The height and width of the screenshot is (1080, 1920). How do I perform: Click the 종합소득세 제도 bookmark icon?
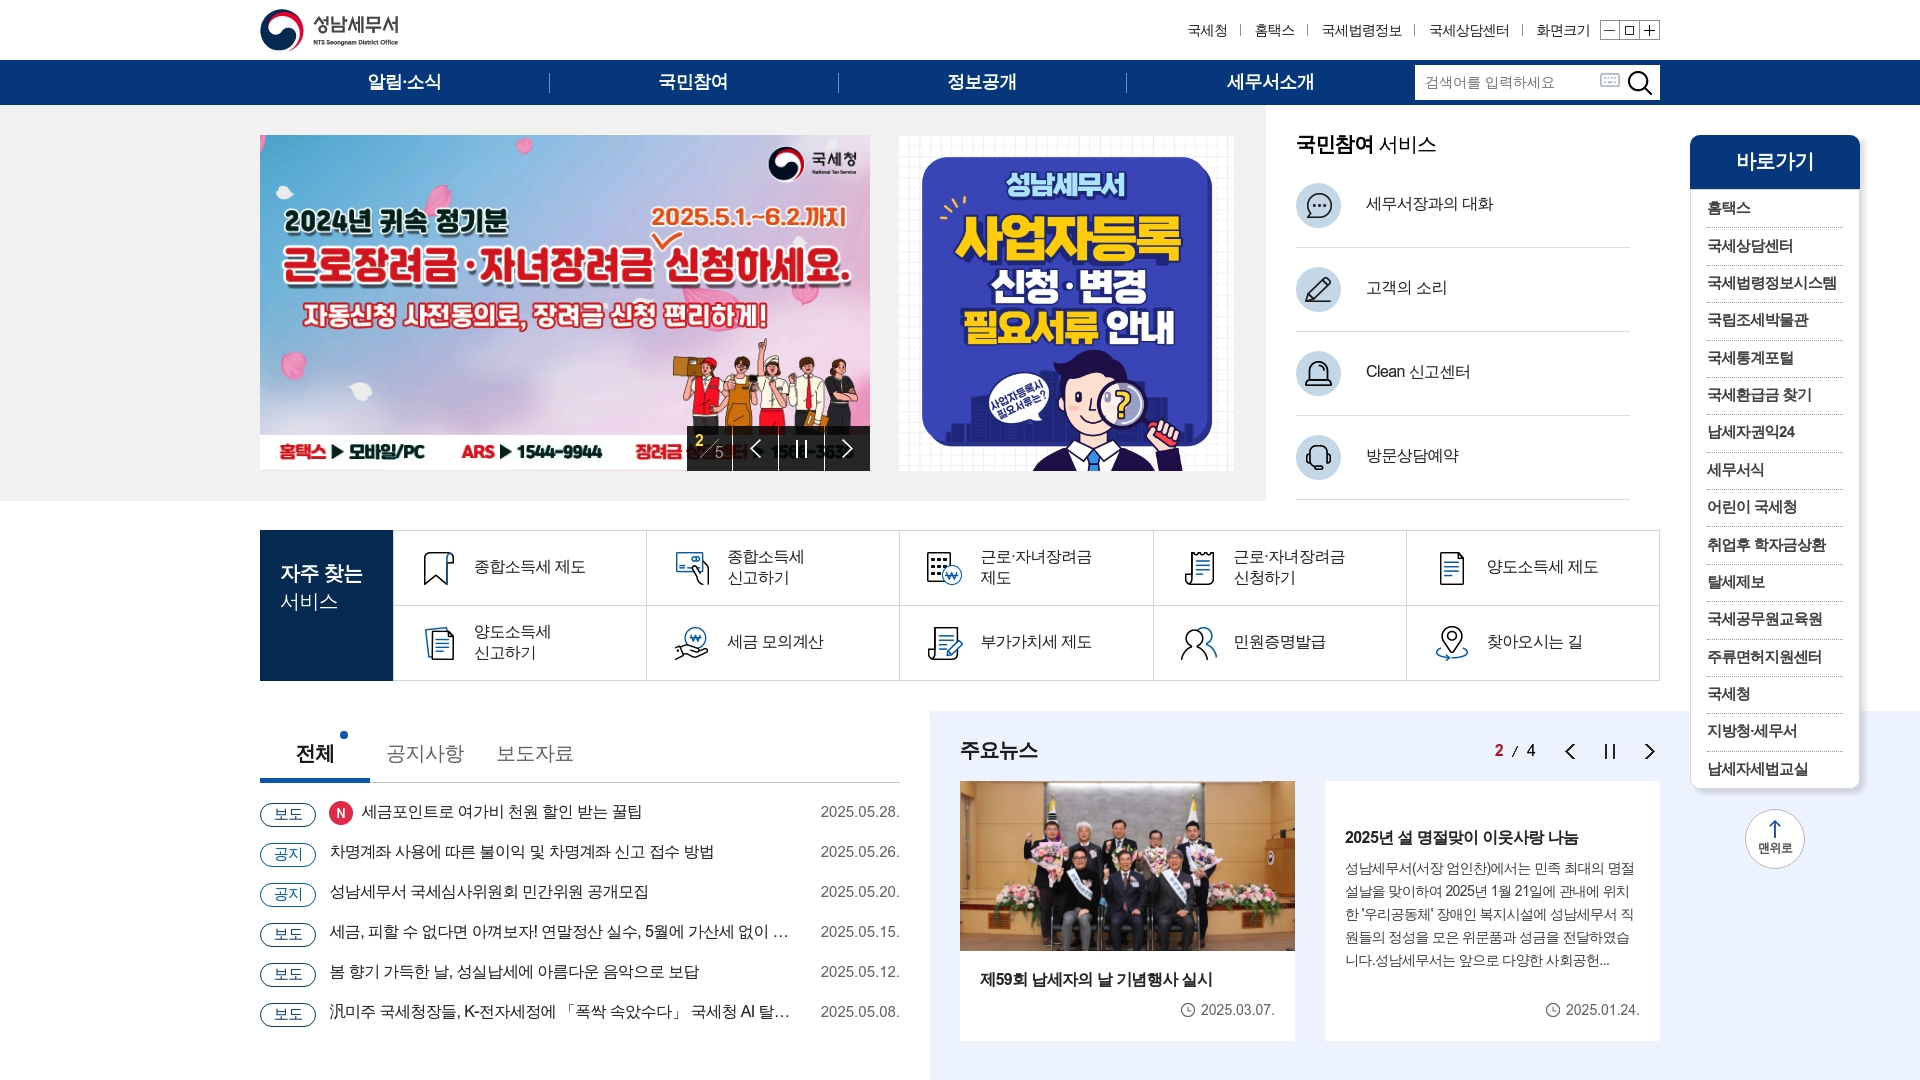click(x=438, y=568)
